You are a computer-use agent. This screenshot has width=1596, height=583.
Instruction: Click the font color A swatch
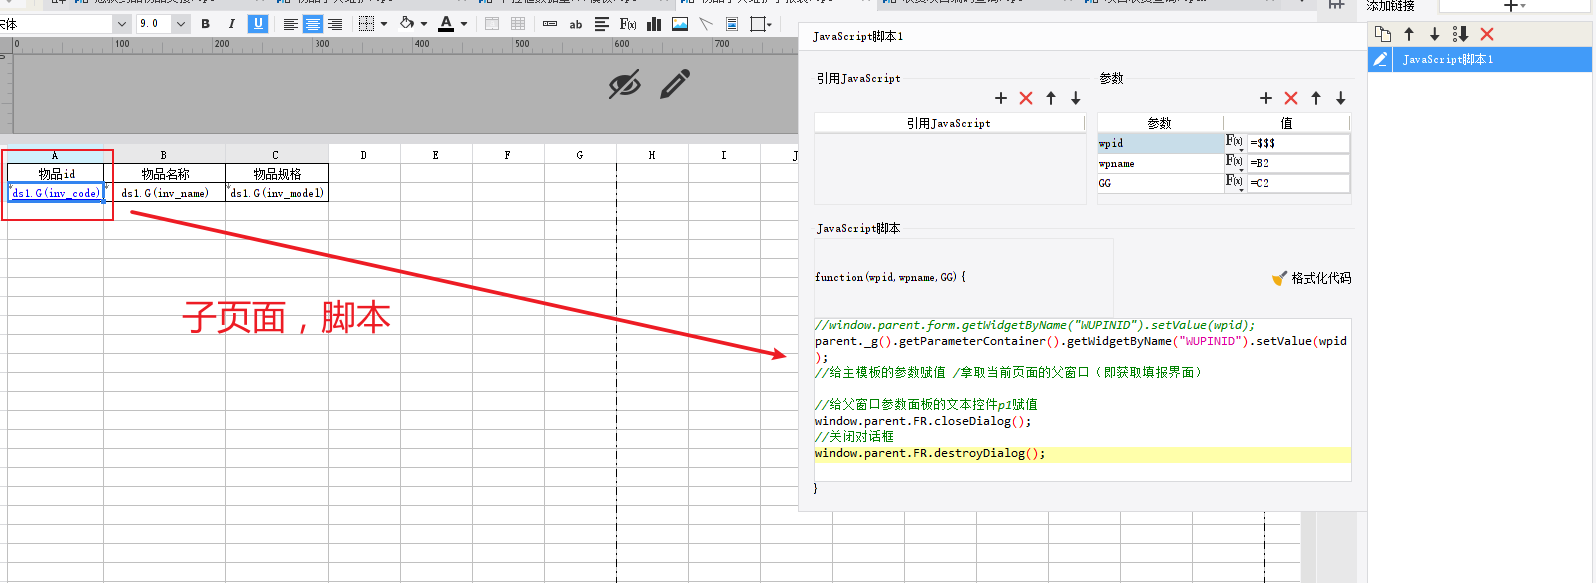[446, 24]
